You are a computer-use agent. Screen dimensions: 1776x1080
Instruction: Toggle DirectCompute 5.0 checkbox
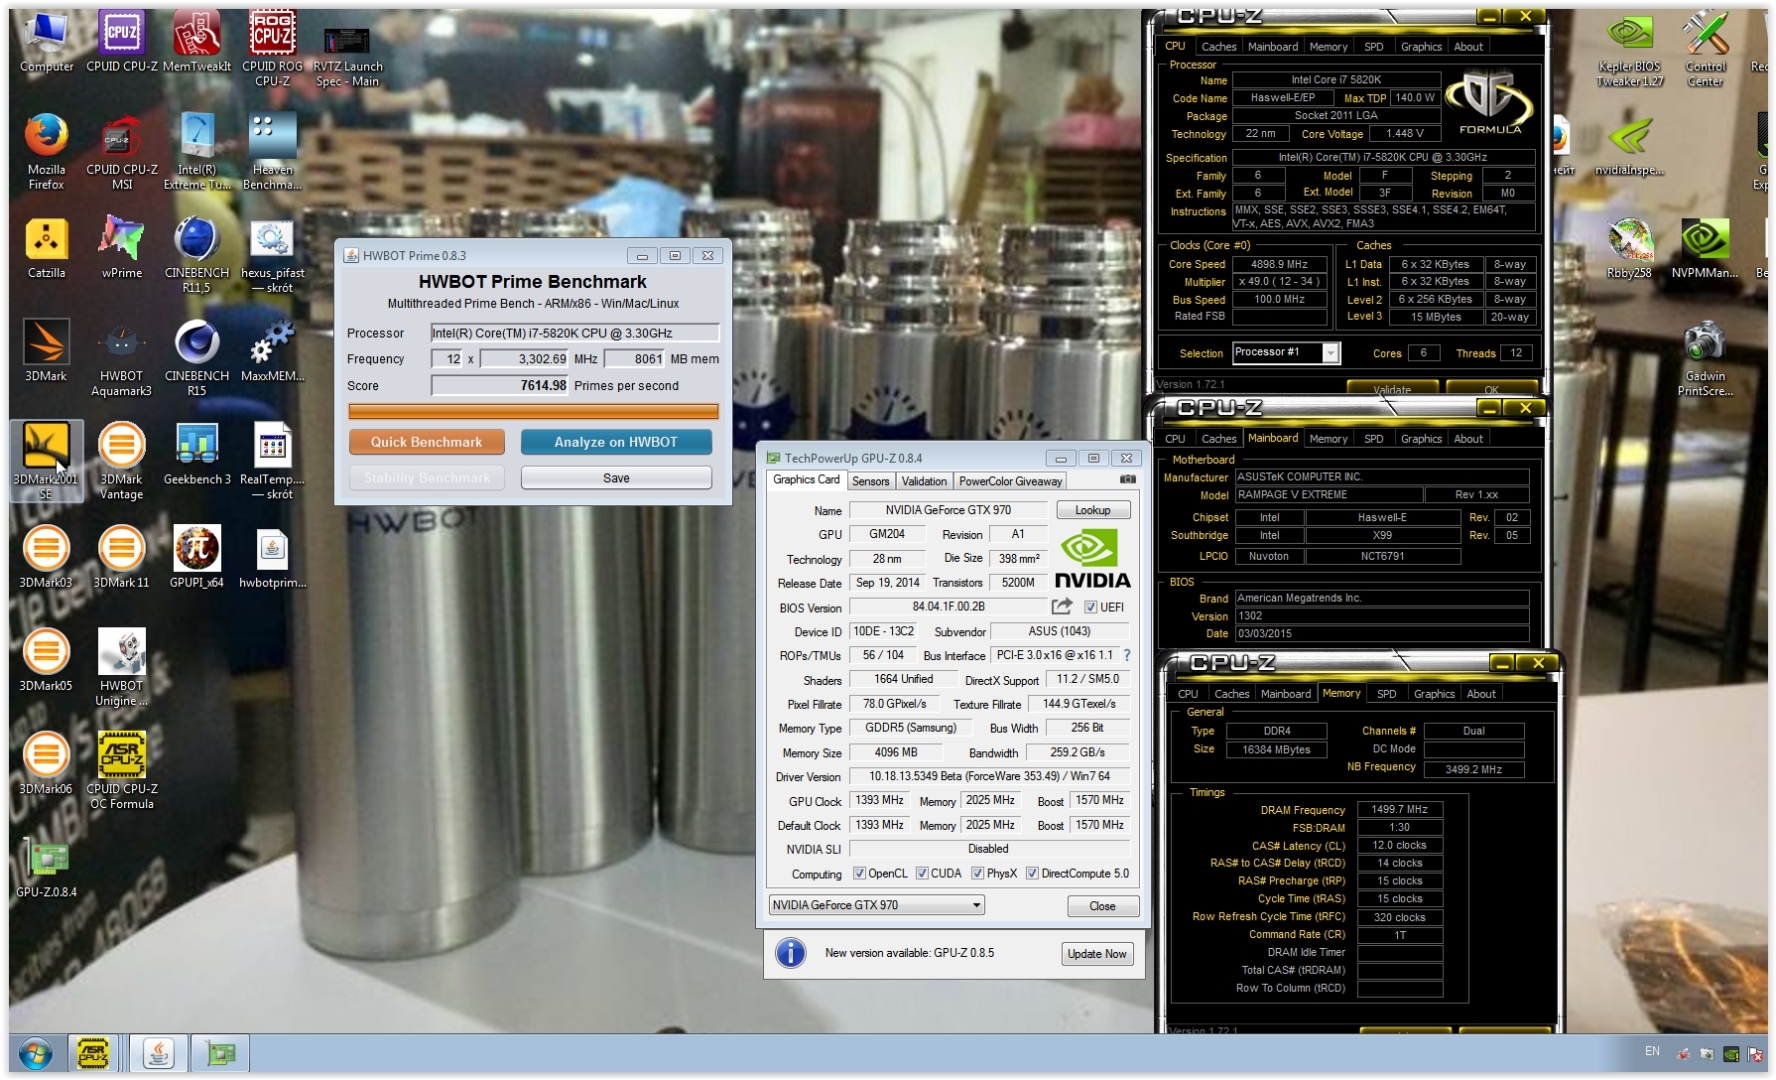(1032, 873)
